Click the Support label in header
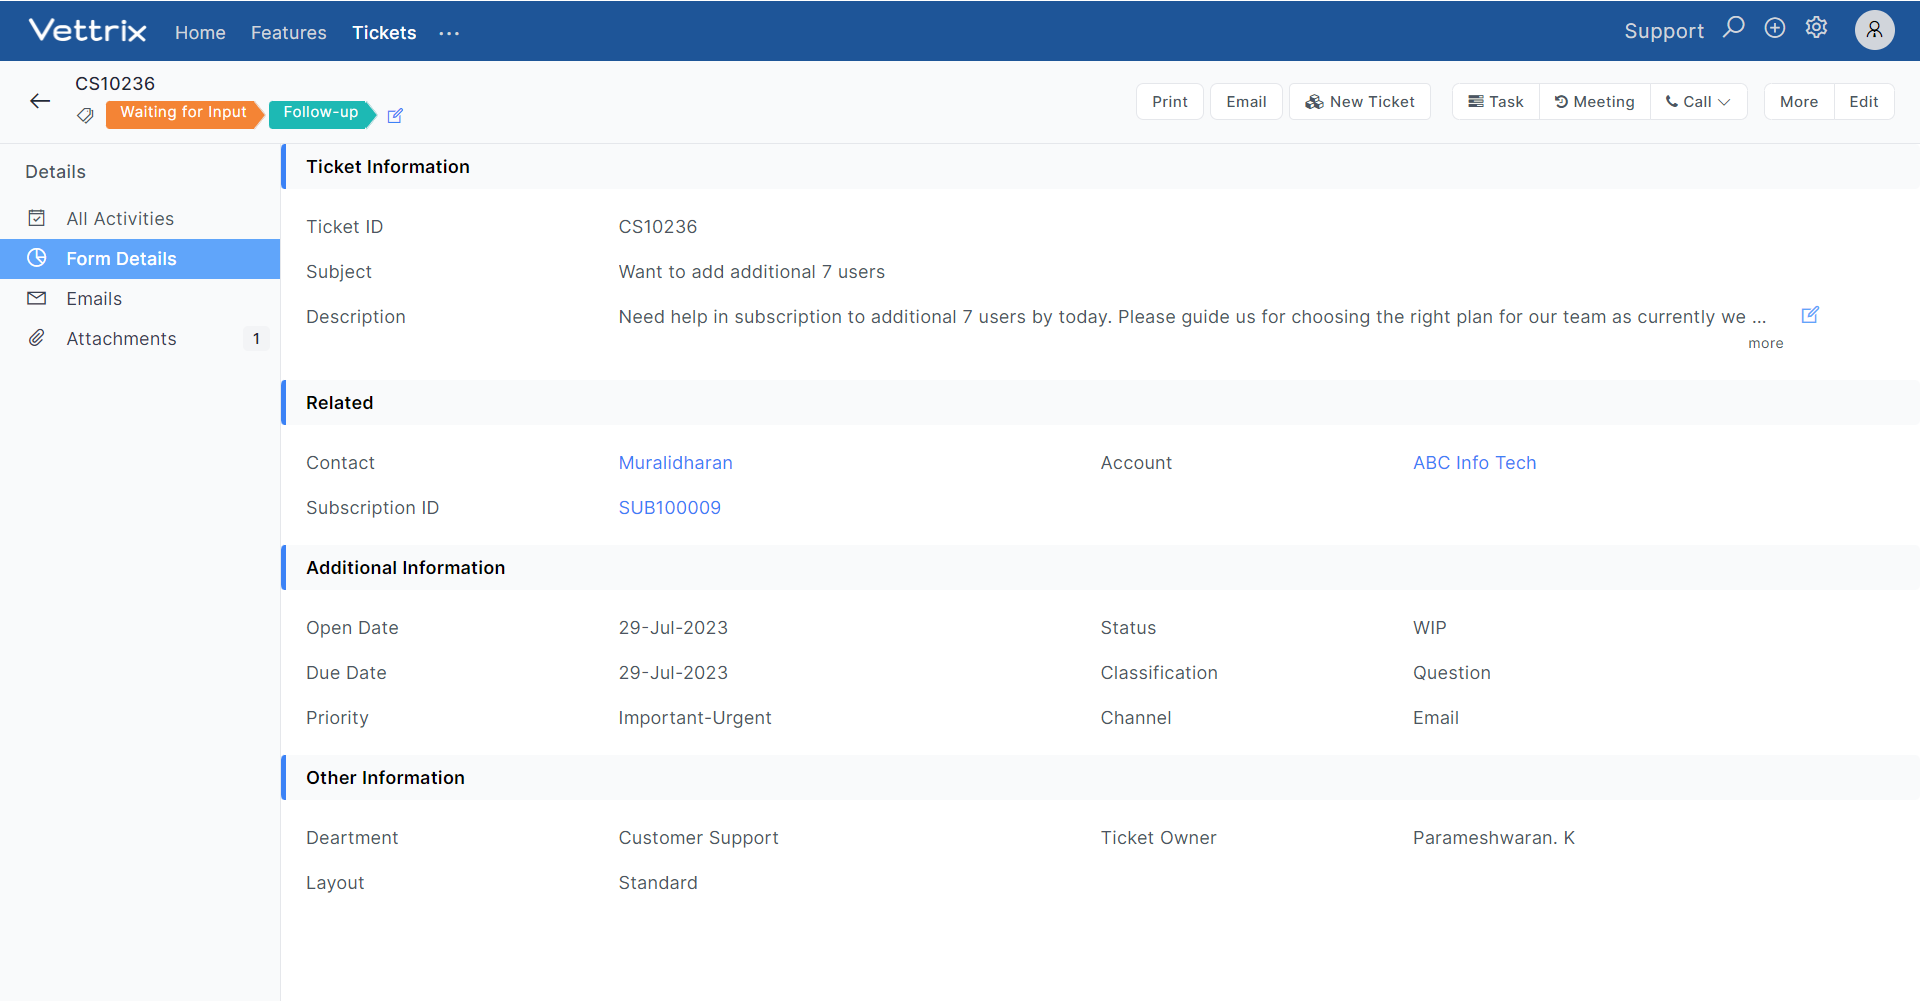The image size is (1920, 1001). (x=1663, y=31)
